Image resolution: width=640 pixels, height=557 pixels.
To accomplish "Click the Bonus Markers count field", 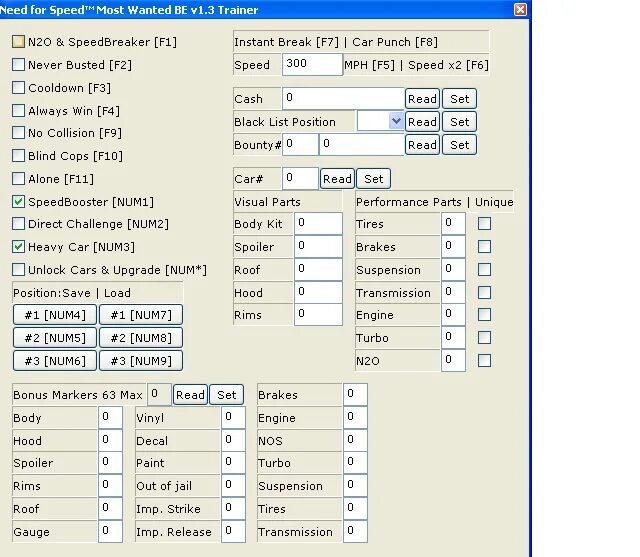I will pos(159,394).
